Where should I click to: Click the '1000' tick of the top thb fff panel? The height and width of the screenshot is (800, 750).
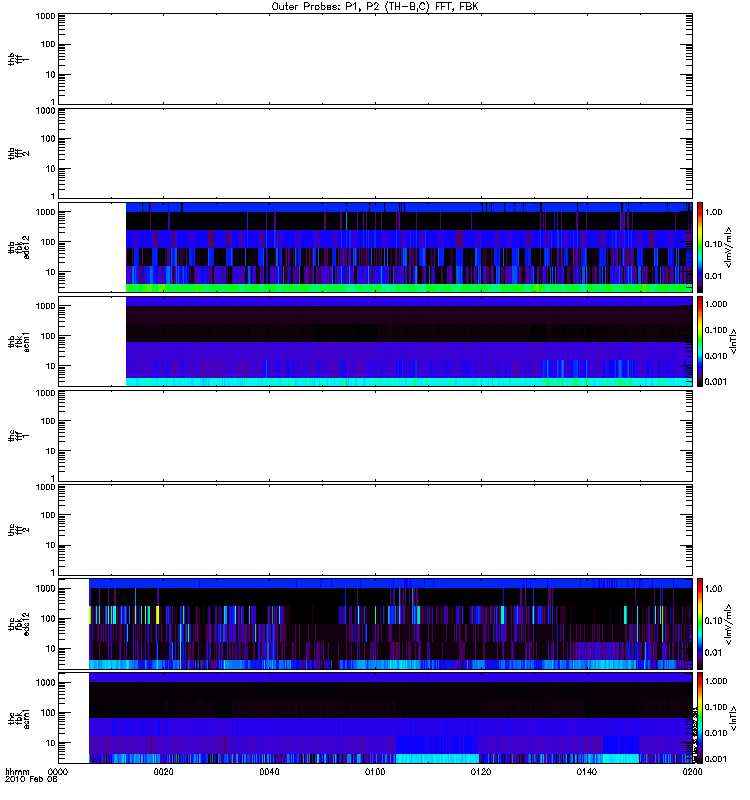pos(45,16)
